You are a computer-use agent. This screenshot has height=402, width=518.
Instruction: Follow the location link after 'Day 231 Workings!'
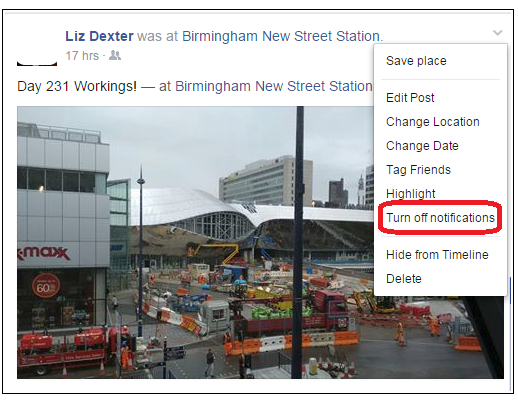[x=274, y=86]
